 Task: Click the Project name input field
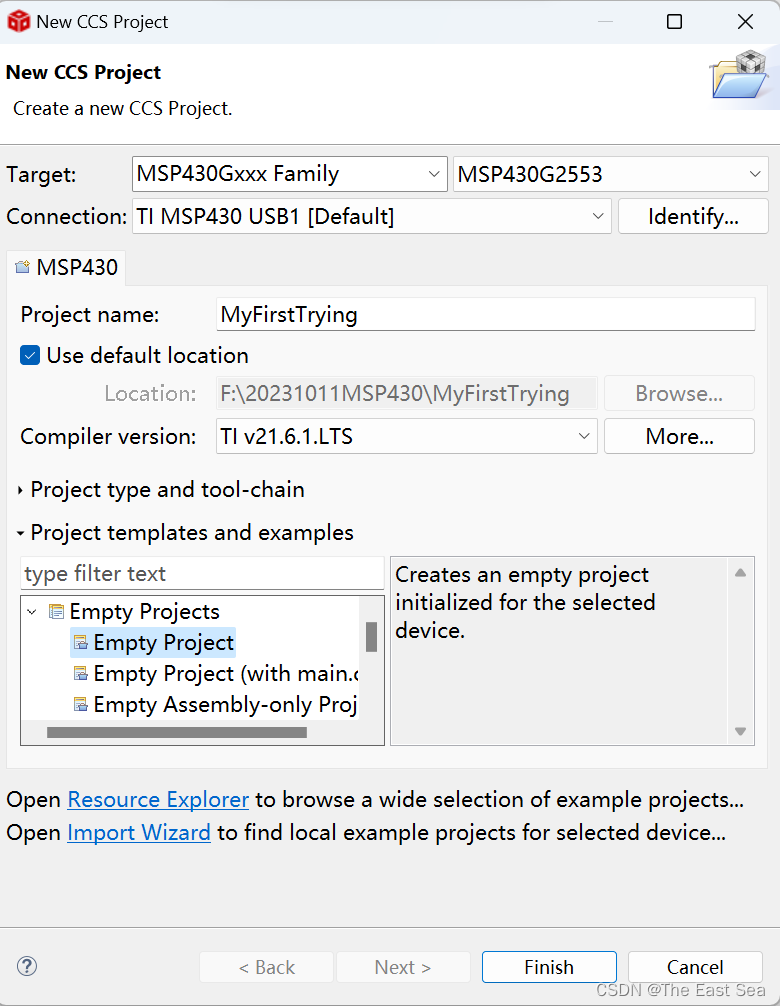tap(485, 314)
